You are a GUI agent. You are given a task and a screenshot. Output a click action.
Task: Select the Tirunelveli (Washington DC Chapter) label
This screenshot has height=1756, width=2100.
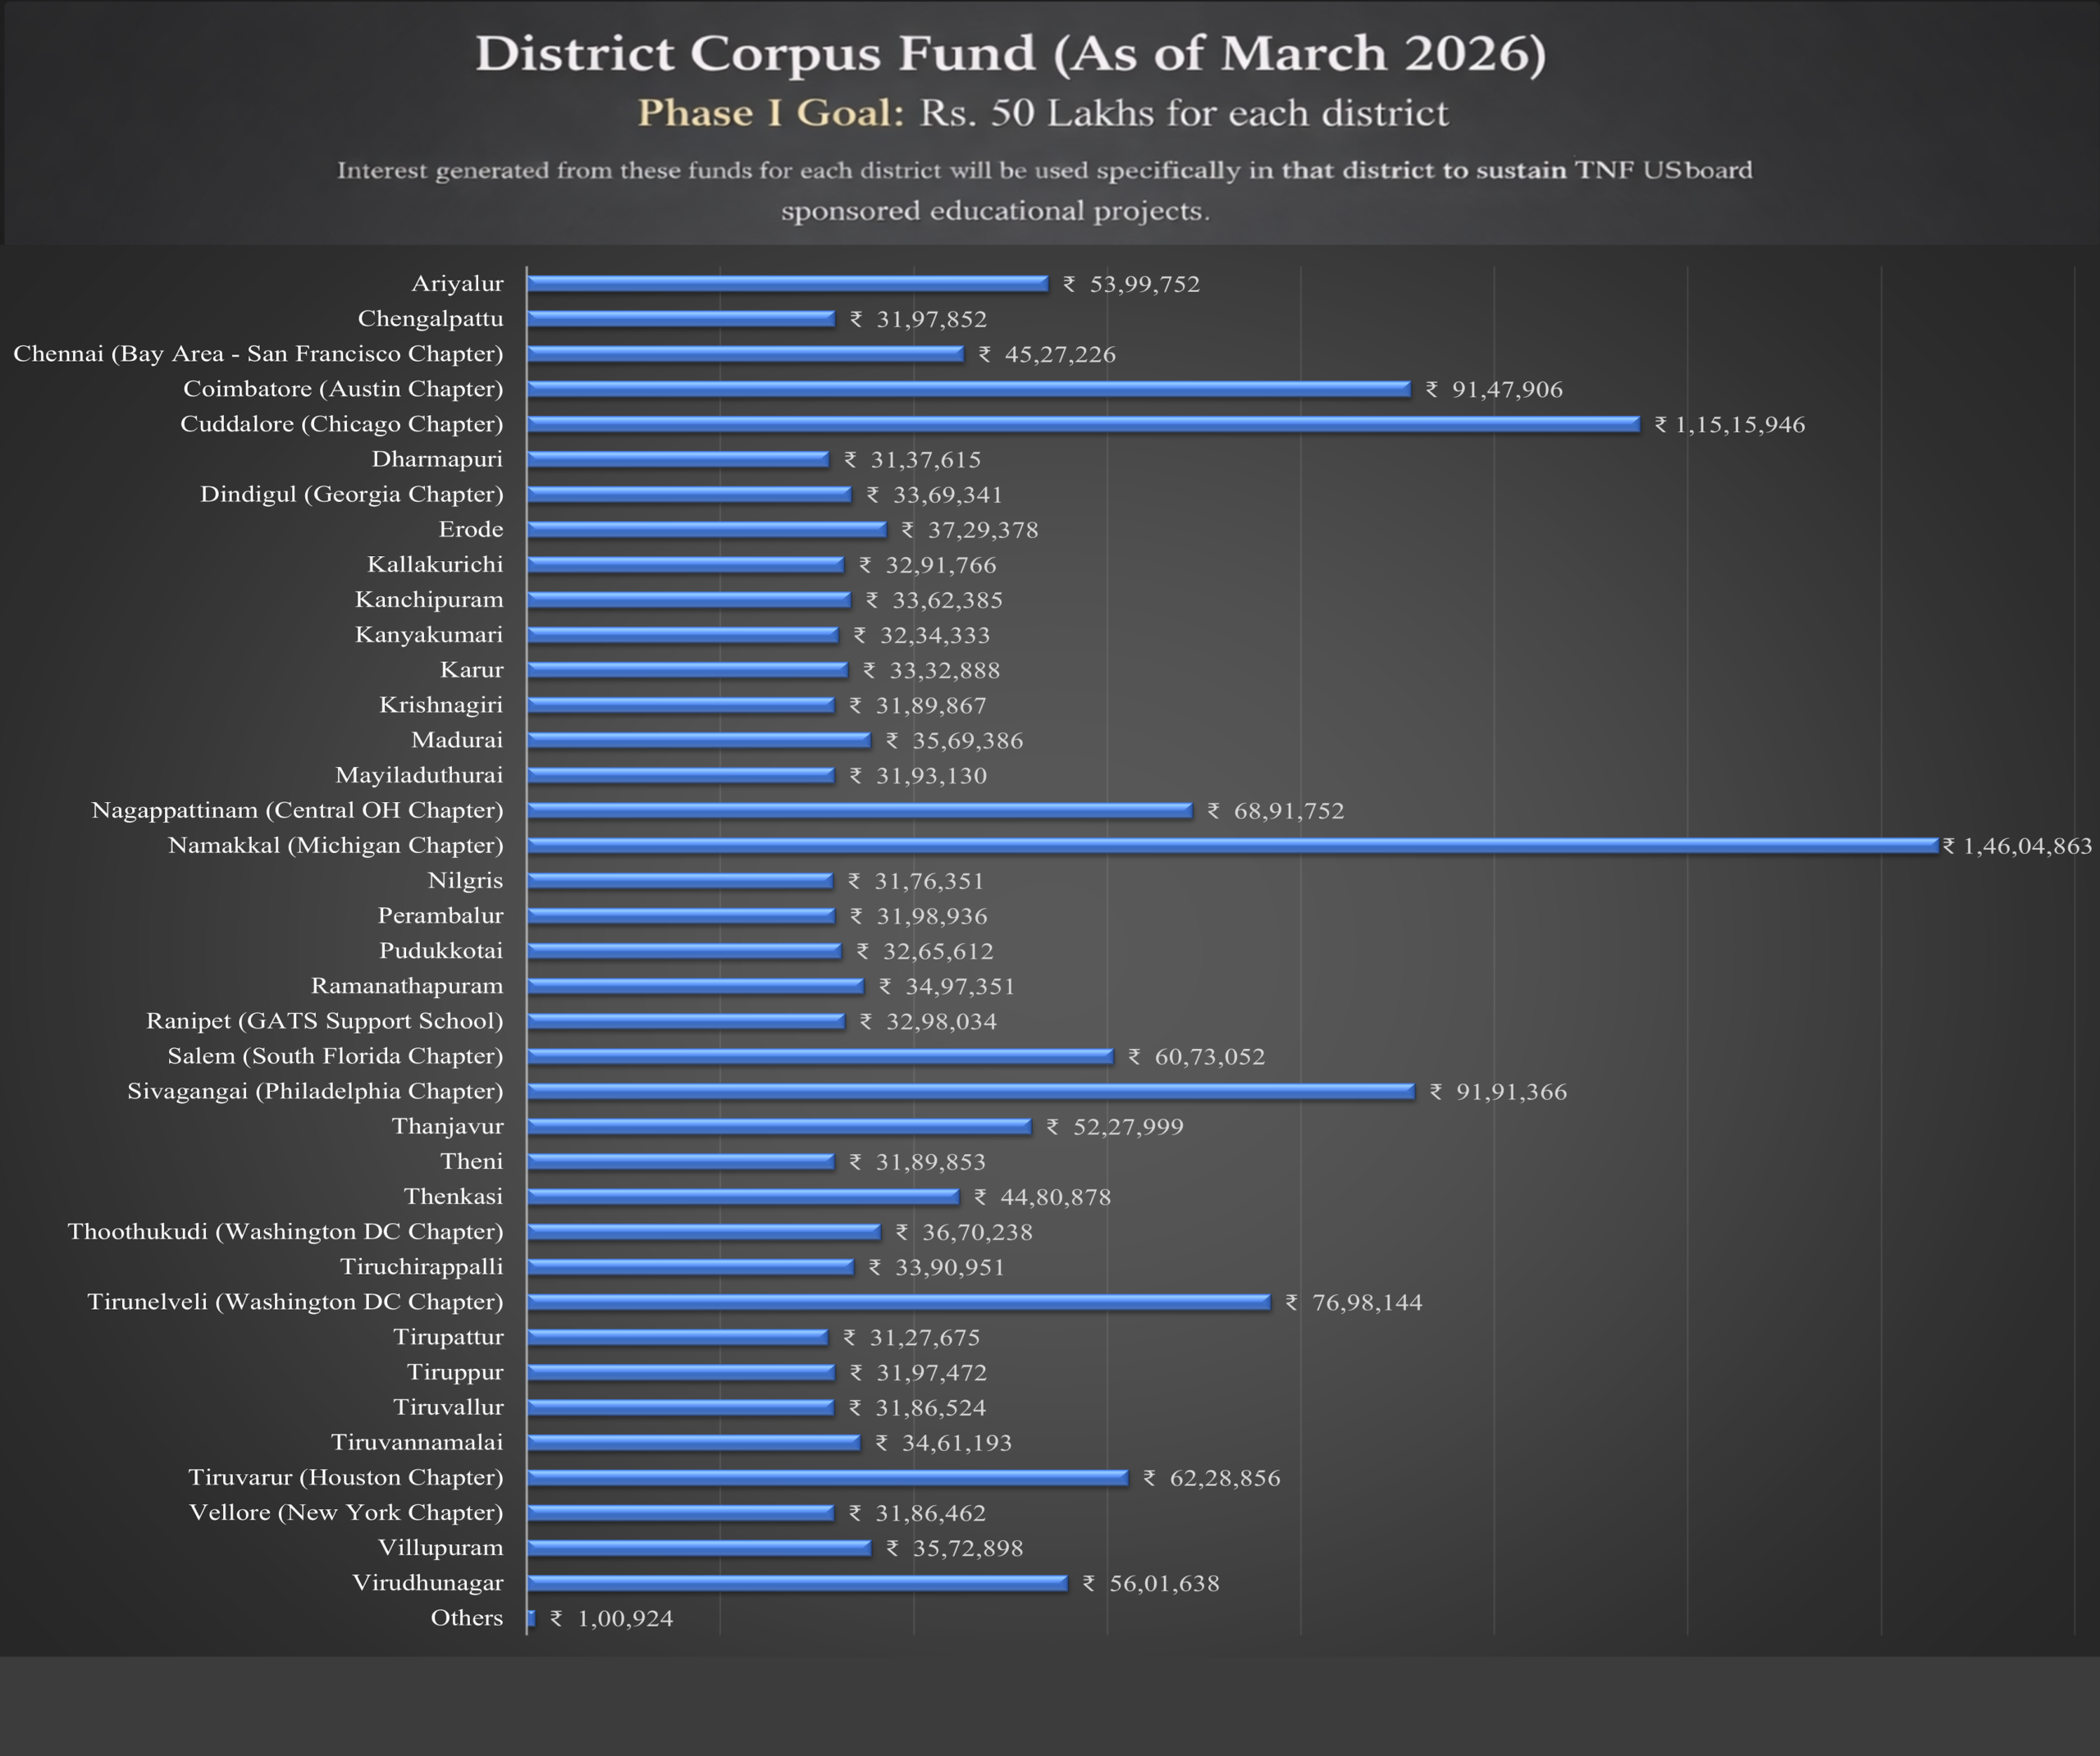pos(295,1301)
